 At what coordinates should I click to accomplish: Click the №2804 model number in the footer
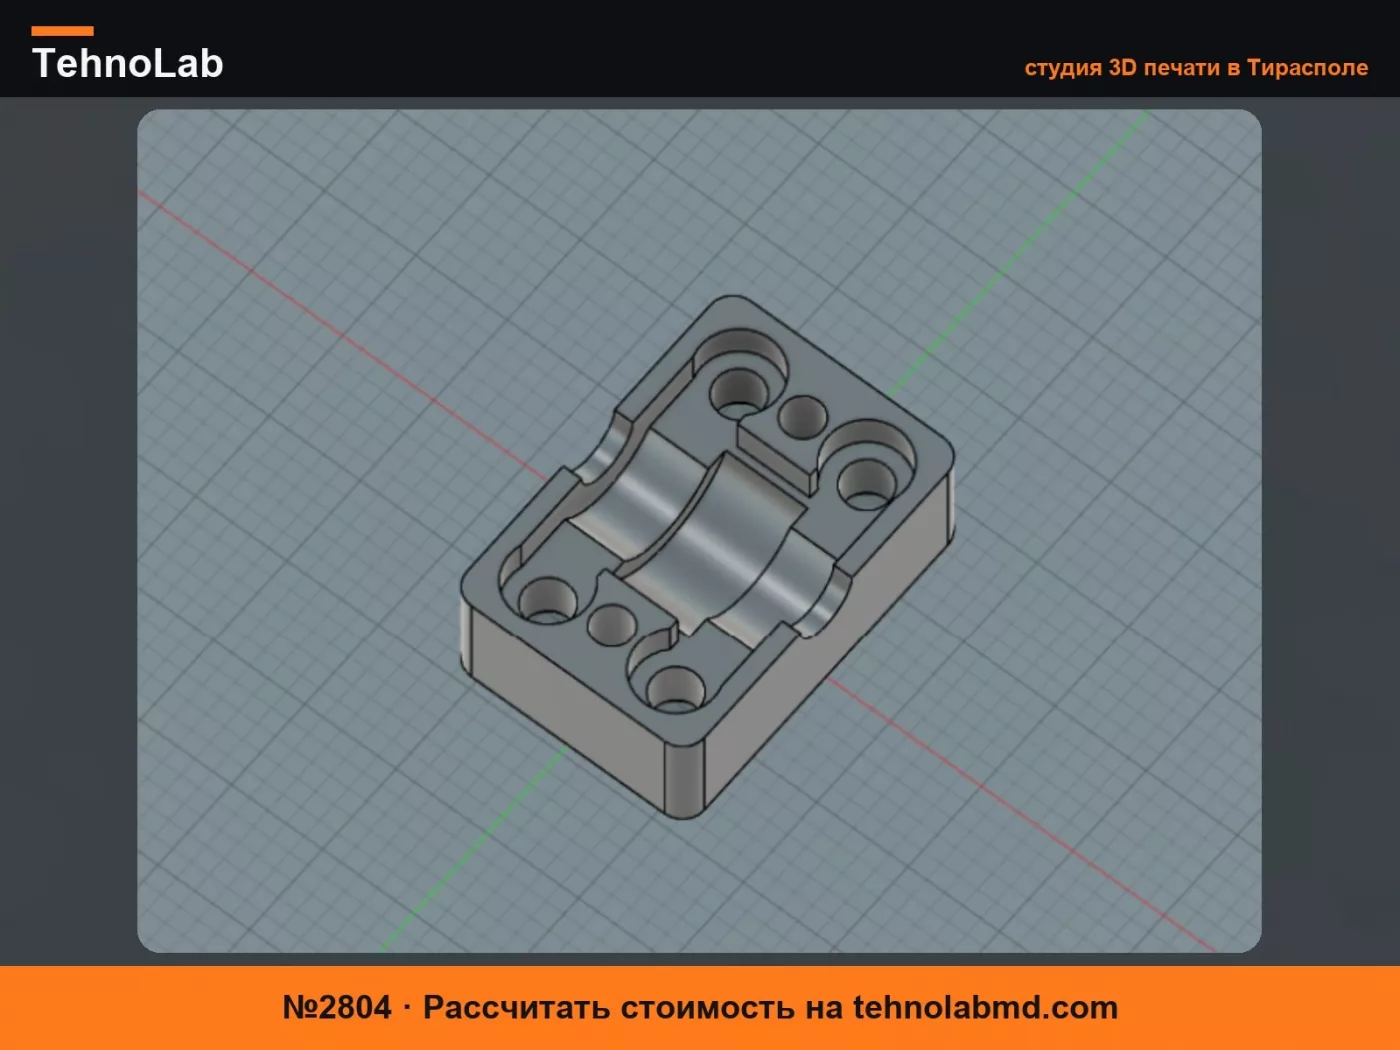coord(336,1007)
